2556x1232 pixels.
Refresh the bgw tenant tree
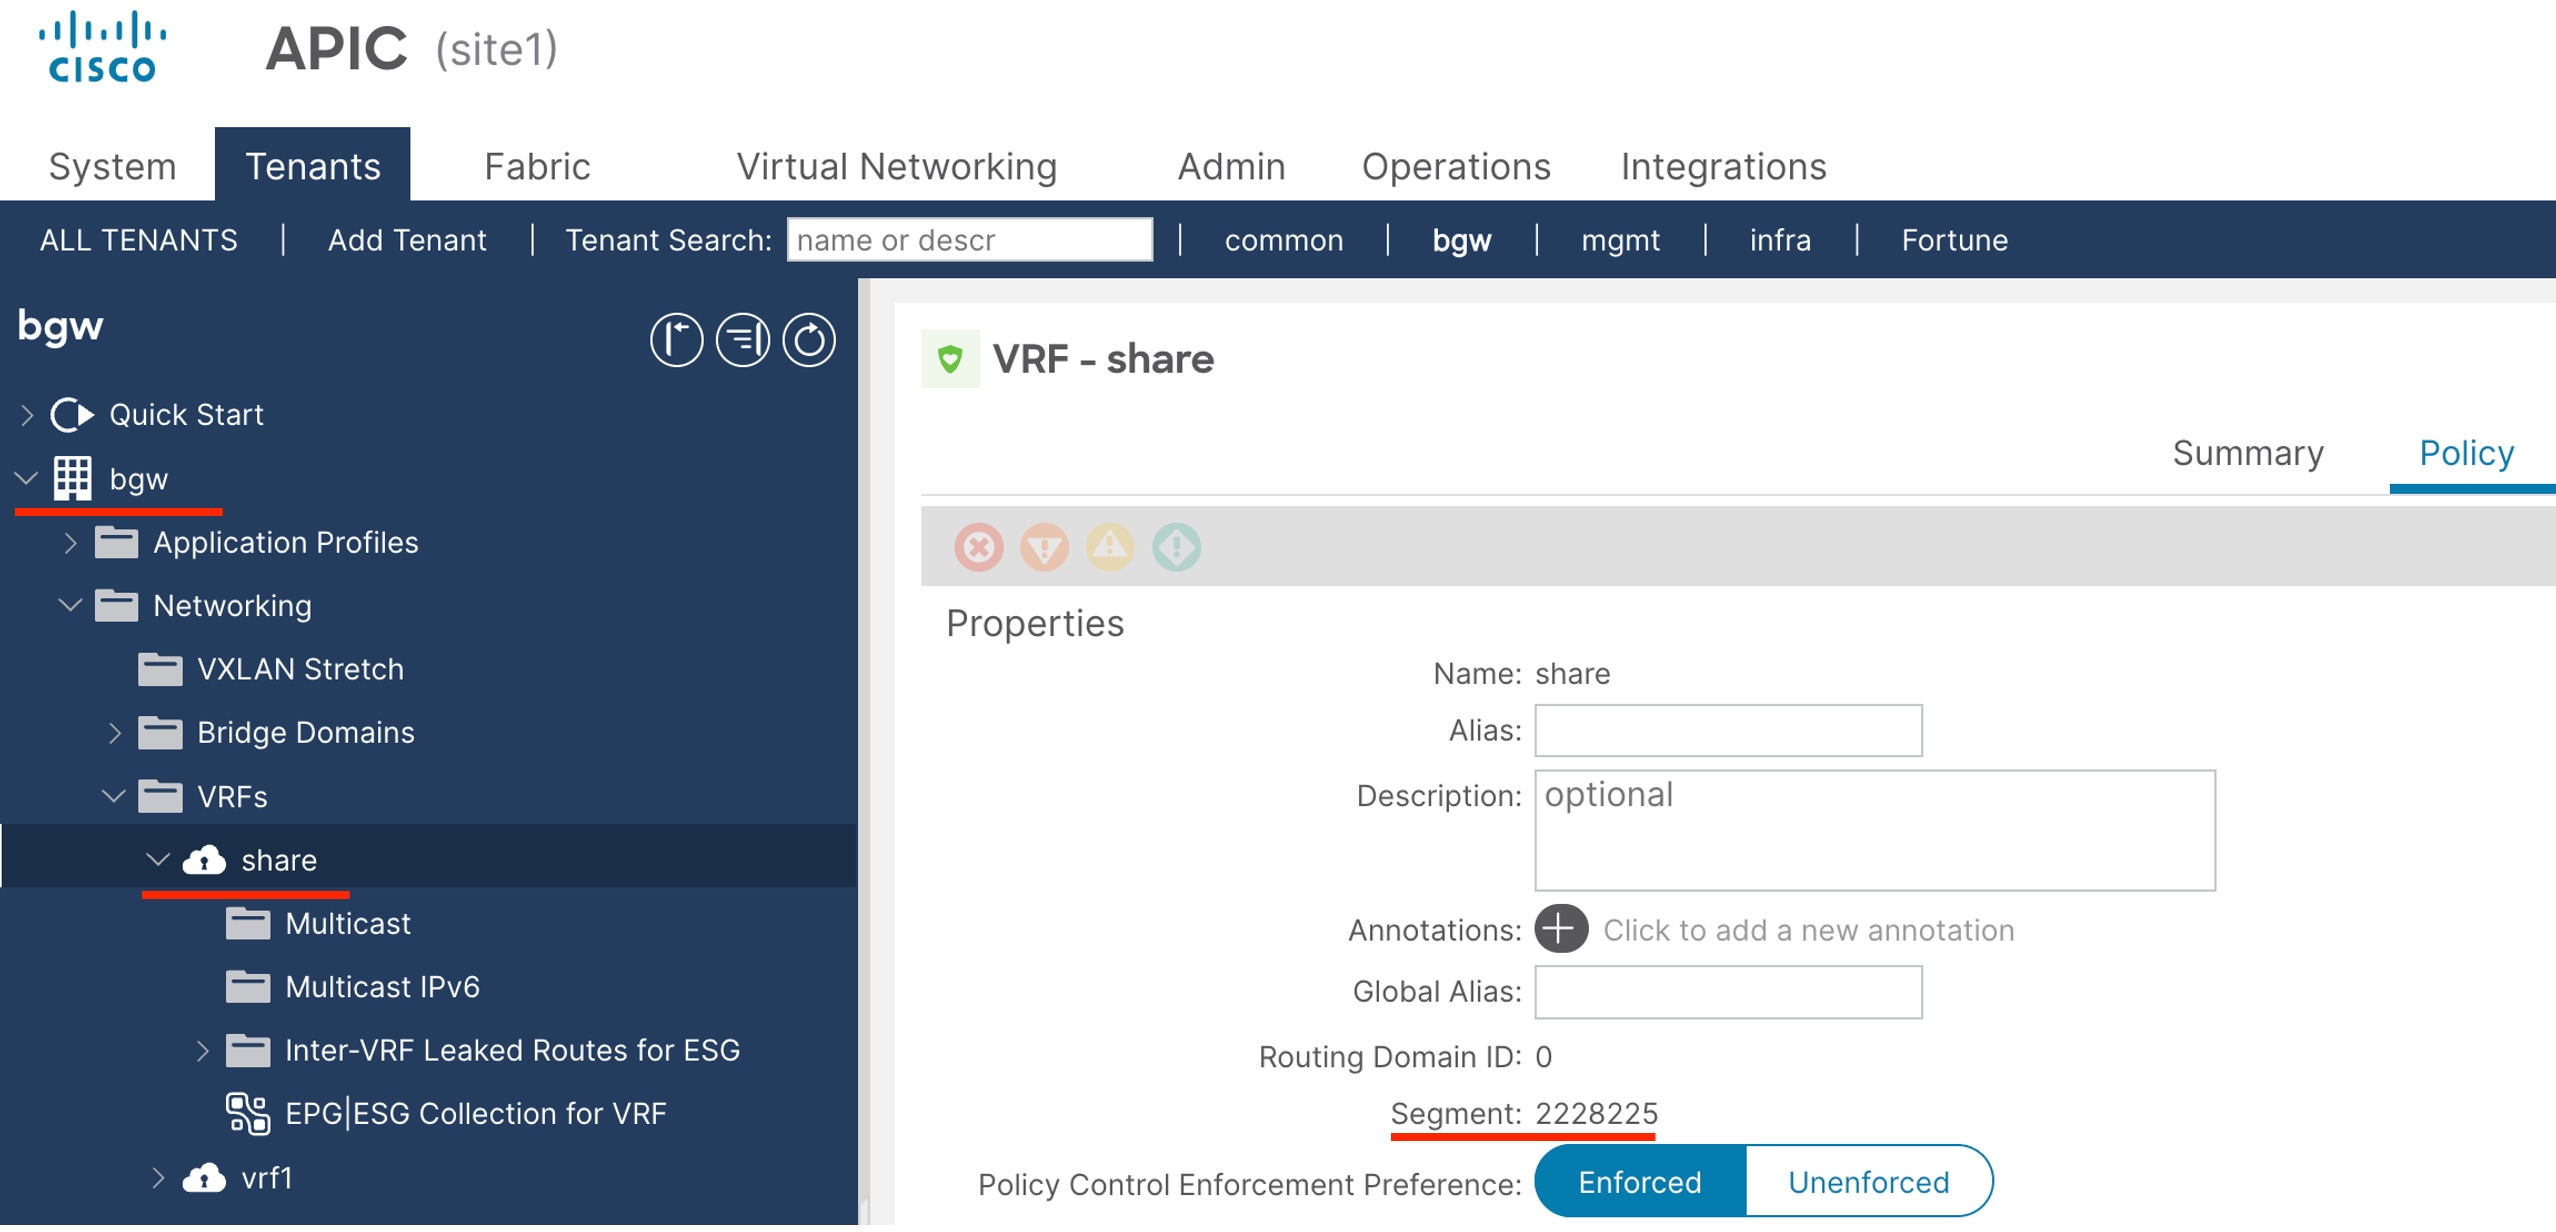[x=808, y=340]
